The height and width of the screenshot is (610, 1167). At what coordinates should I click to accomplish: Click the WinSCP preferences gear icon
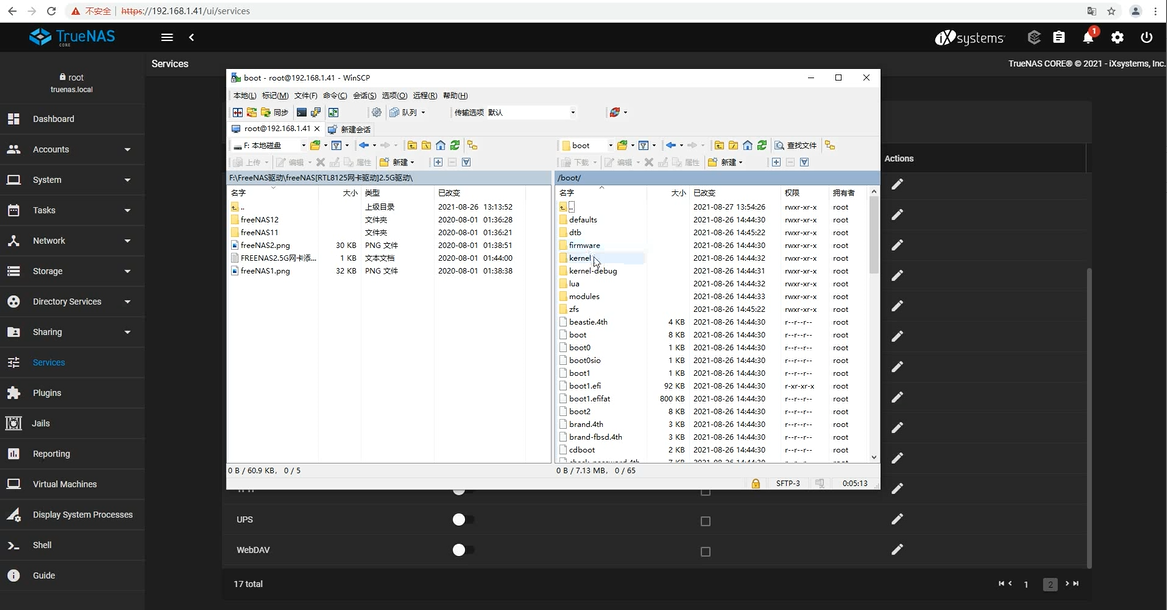point(377,113)
